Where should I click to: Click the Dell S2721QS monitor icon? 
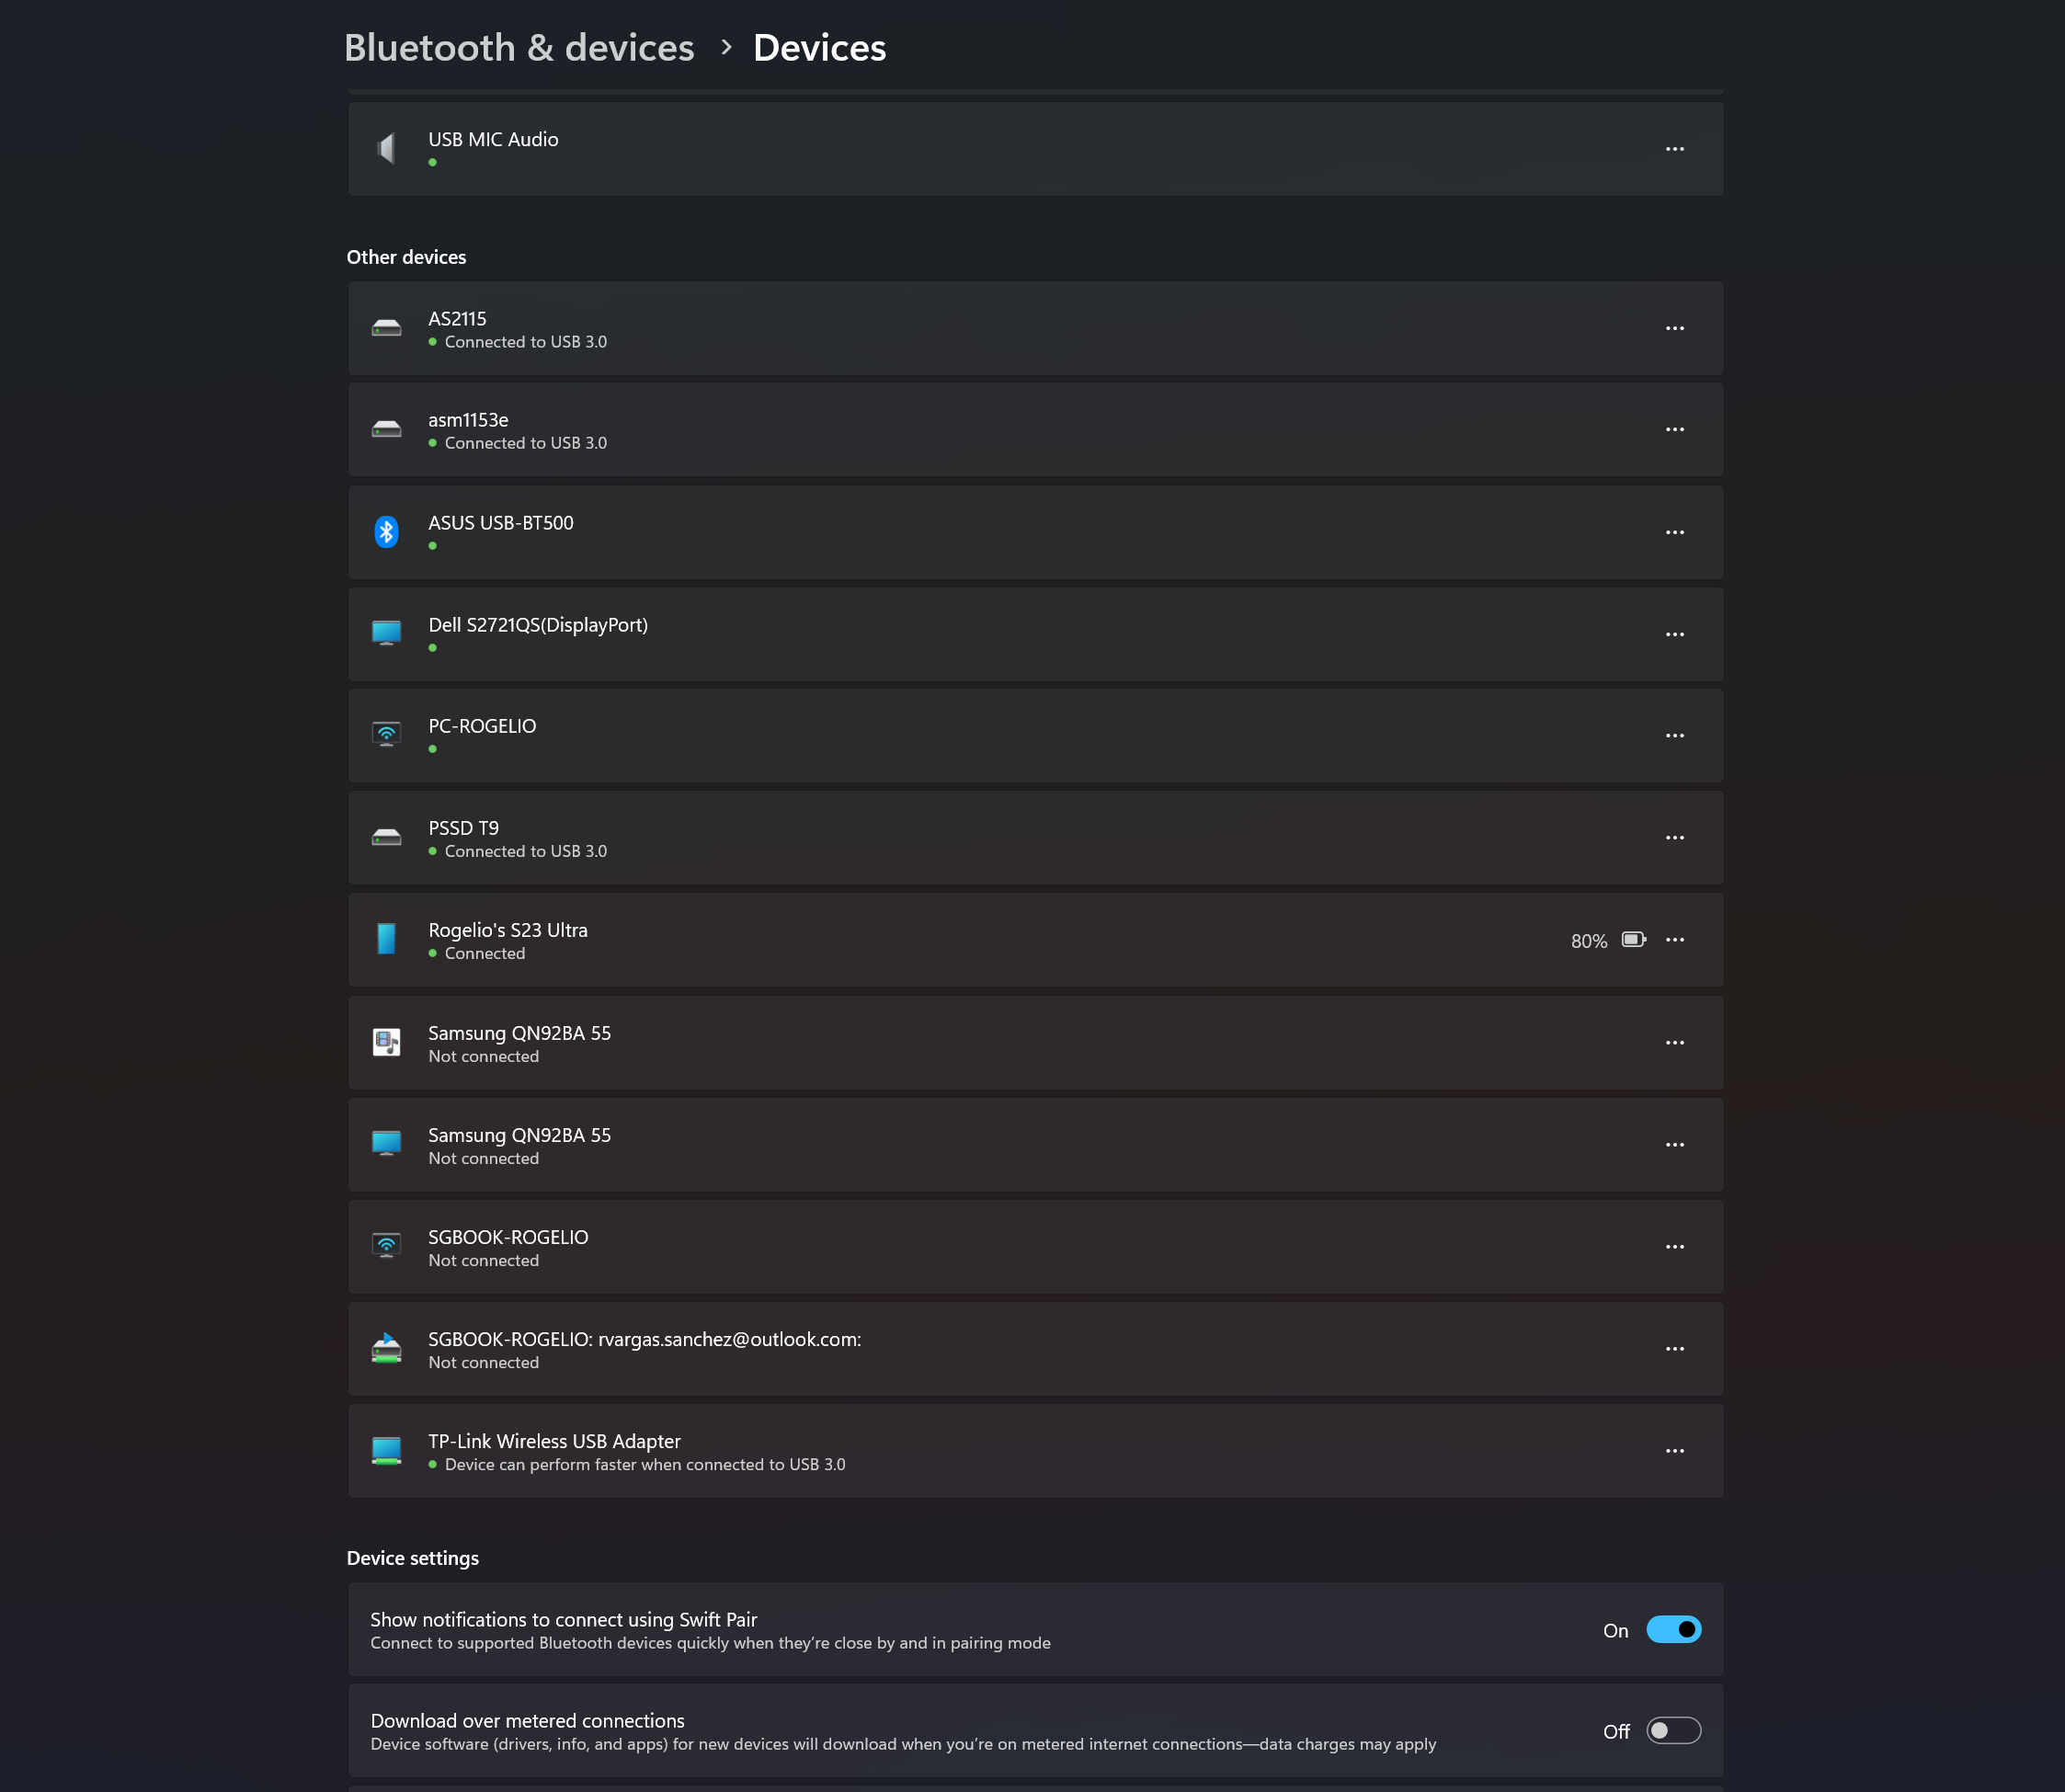point(386,633)
